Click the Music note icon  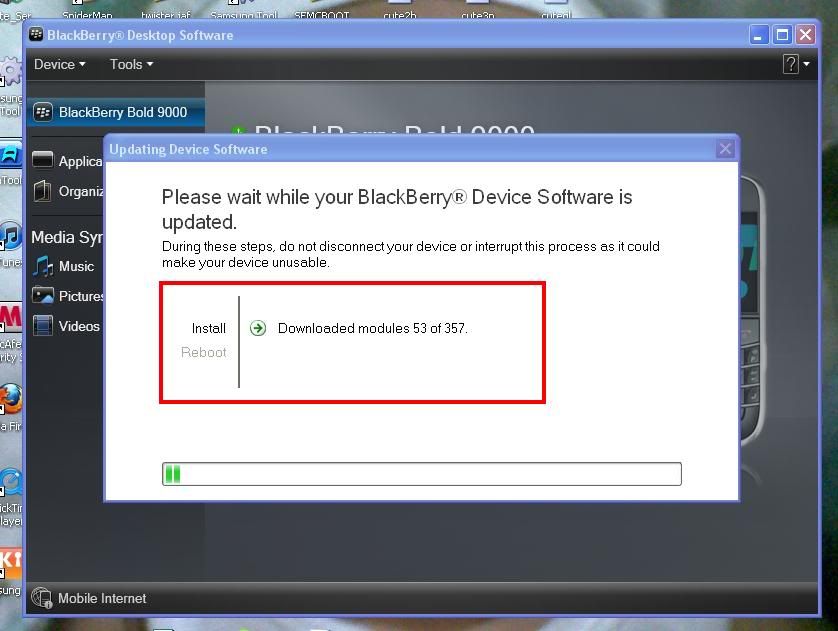(x=42, y=266)
